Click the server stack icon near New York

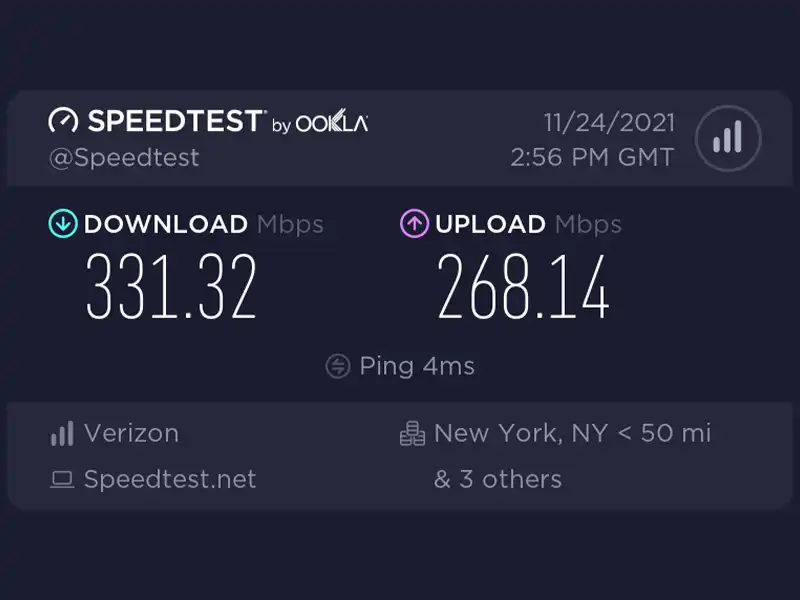[412, 434]
